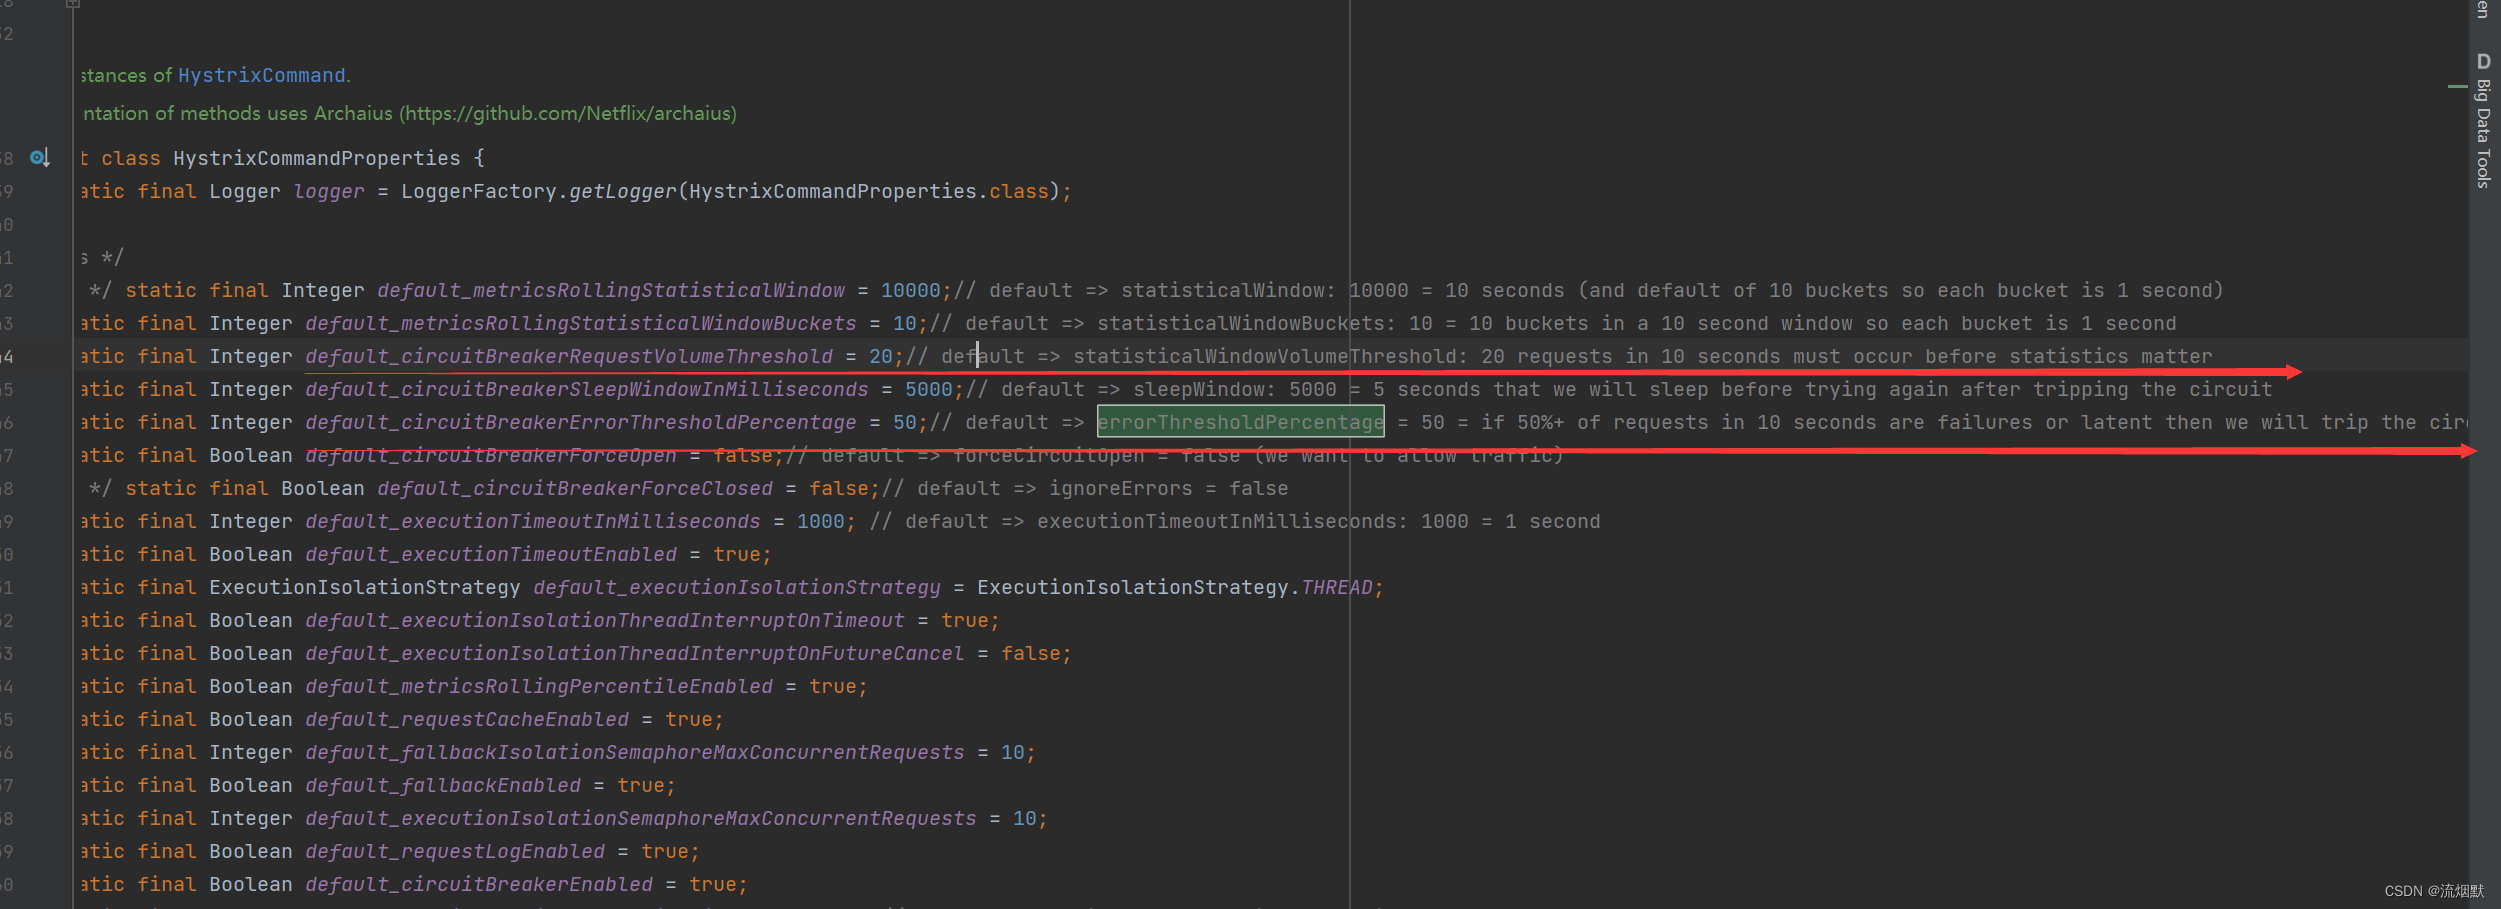Open the github.com/Netflix/archaius URL in the comment

click(570, 113)
